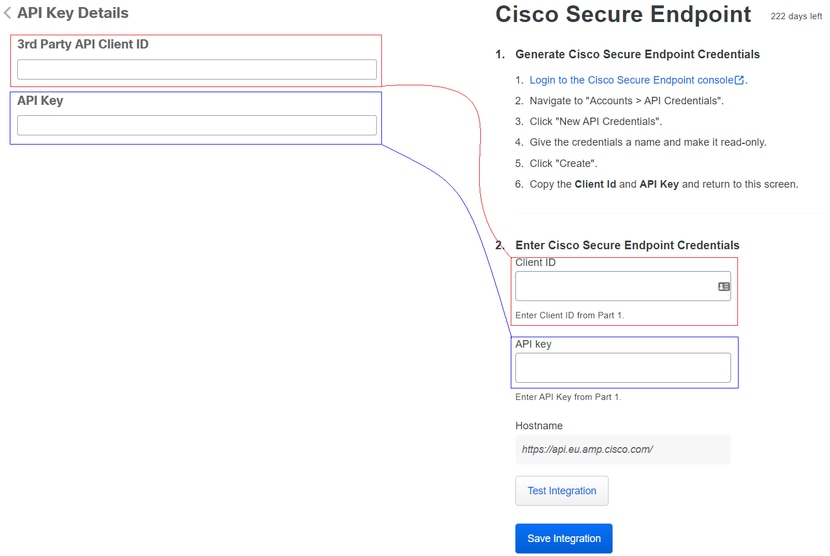830x556 pixels.
Task: Click the 'Enter Client ID from Part 1' hint
Action: point(570,315)
